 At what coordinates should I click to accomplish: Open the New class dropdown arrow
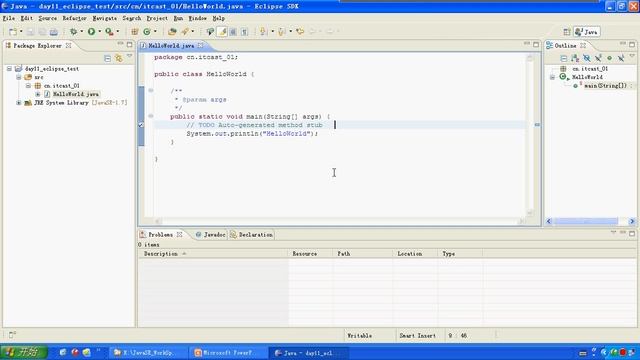(x=155, y=31)
